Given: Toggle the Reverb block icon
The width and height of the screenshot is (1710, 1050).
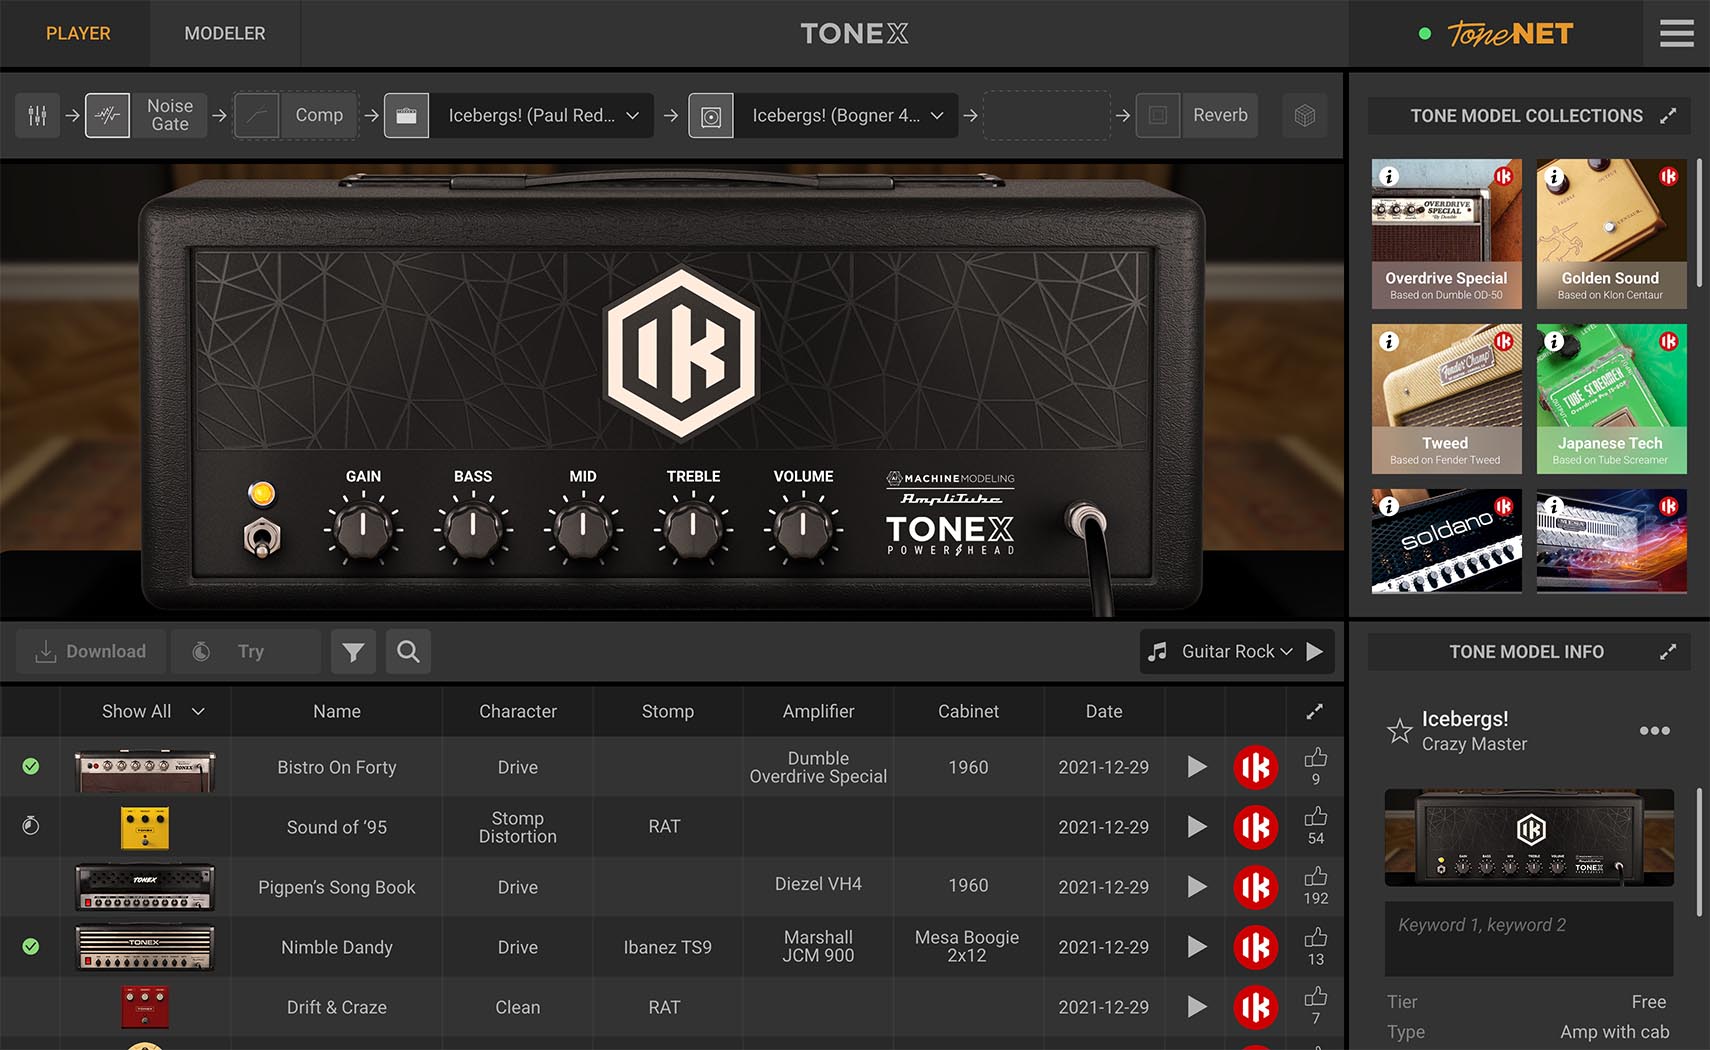Looking at the screenshot, I should click(1158, 116).
